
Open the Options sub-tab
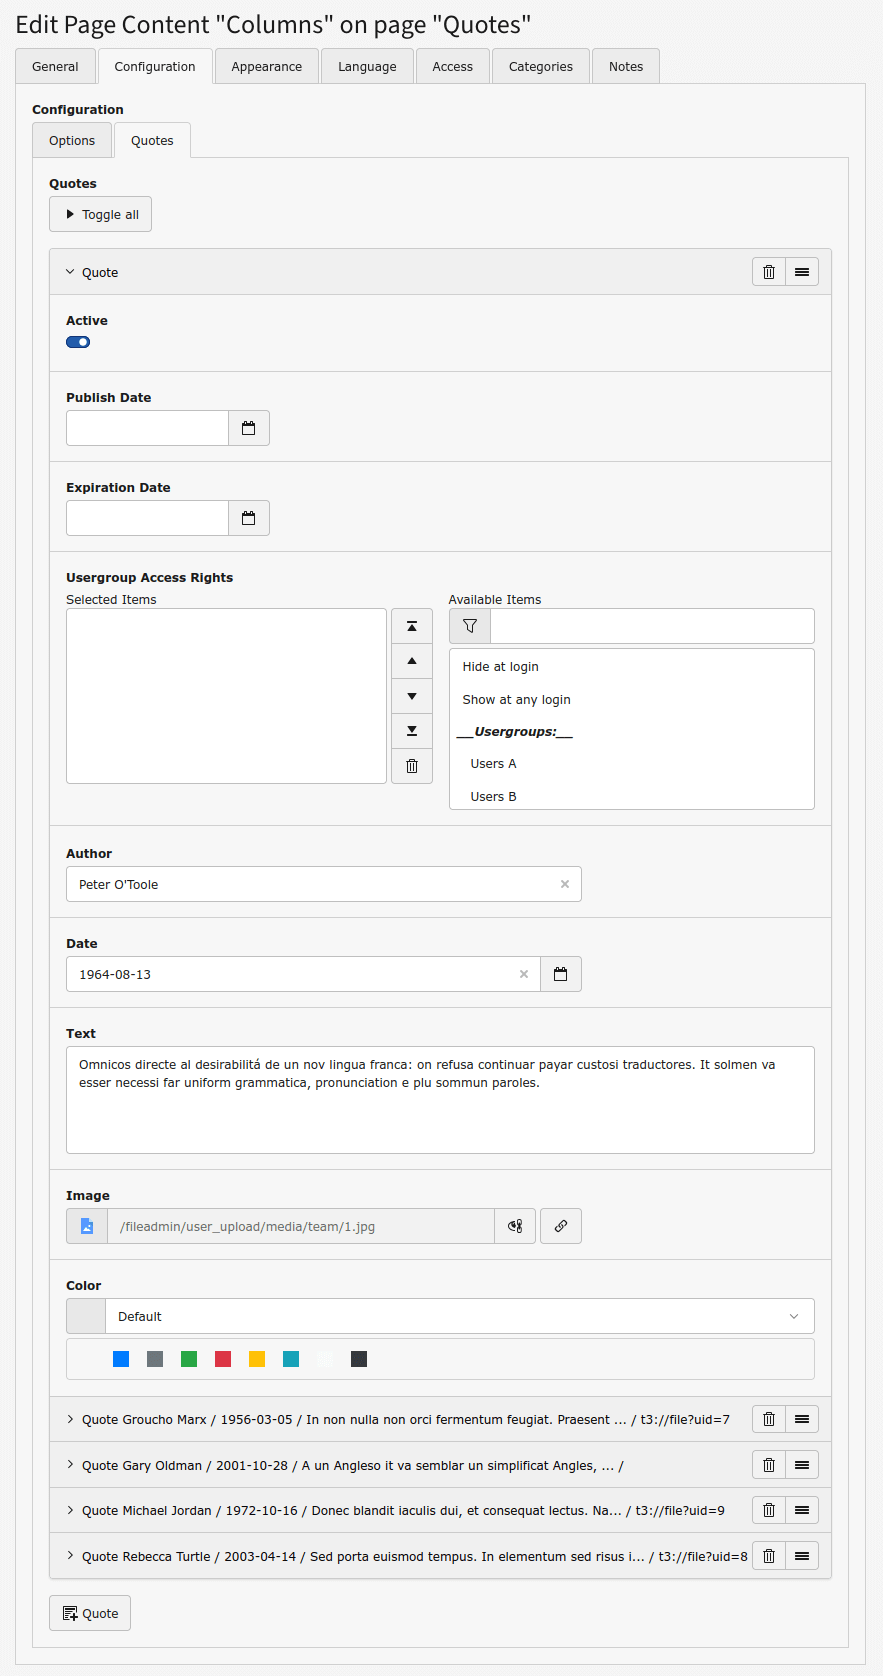click(x=72, y=141)
